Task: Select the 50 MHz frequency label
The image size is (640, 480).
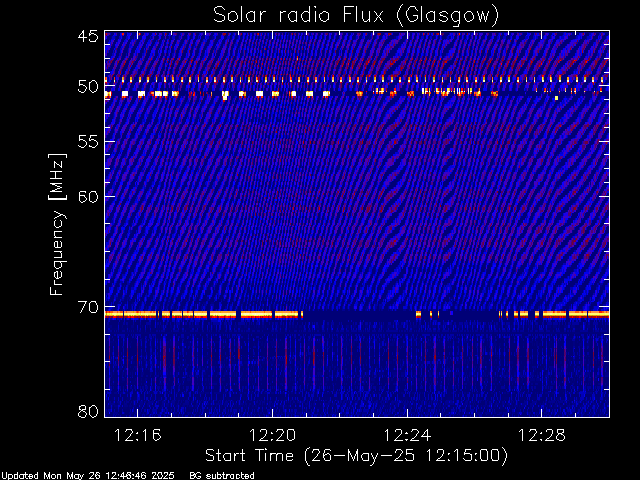Action: click(88, 87)
